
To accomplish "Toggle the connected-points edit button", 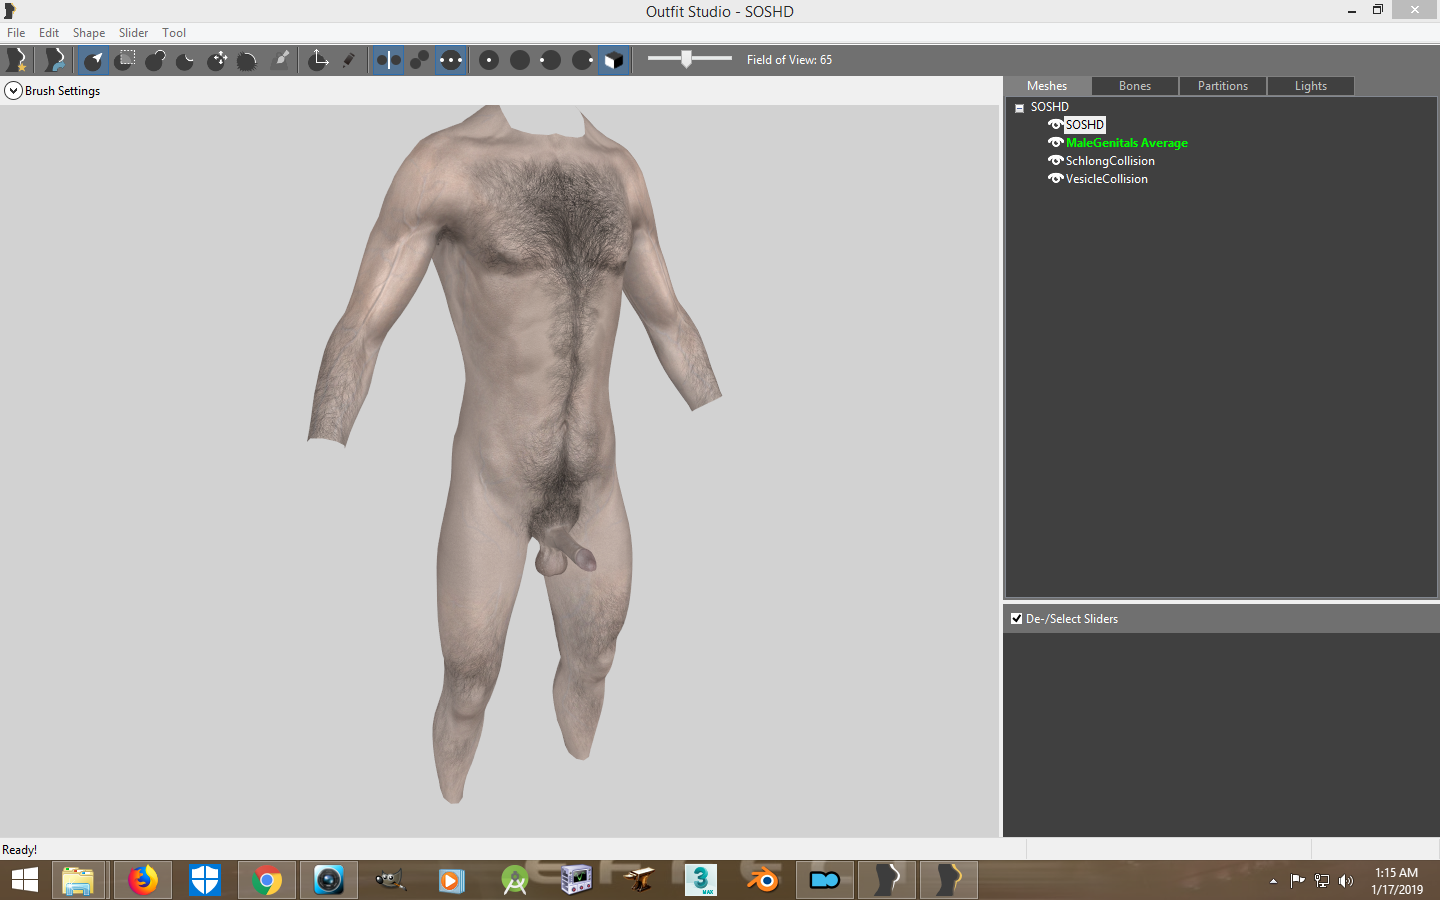I will pyautogui.click(x=420, y=60).
